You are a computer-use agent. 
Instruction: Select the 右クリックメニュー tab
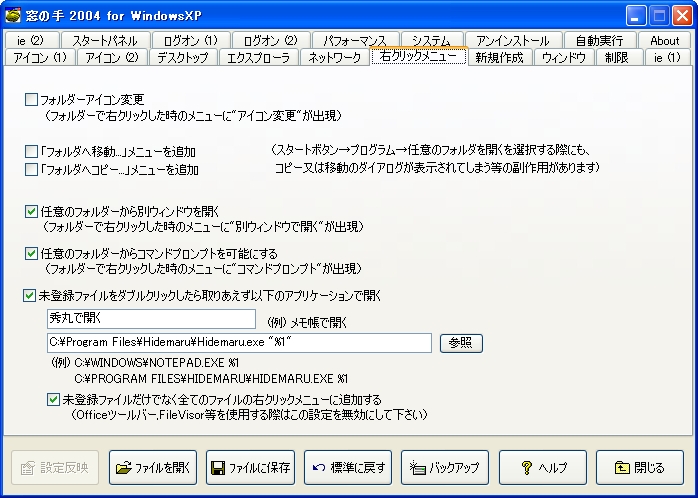coord(418,56)
